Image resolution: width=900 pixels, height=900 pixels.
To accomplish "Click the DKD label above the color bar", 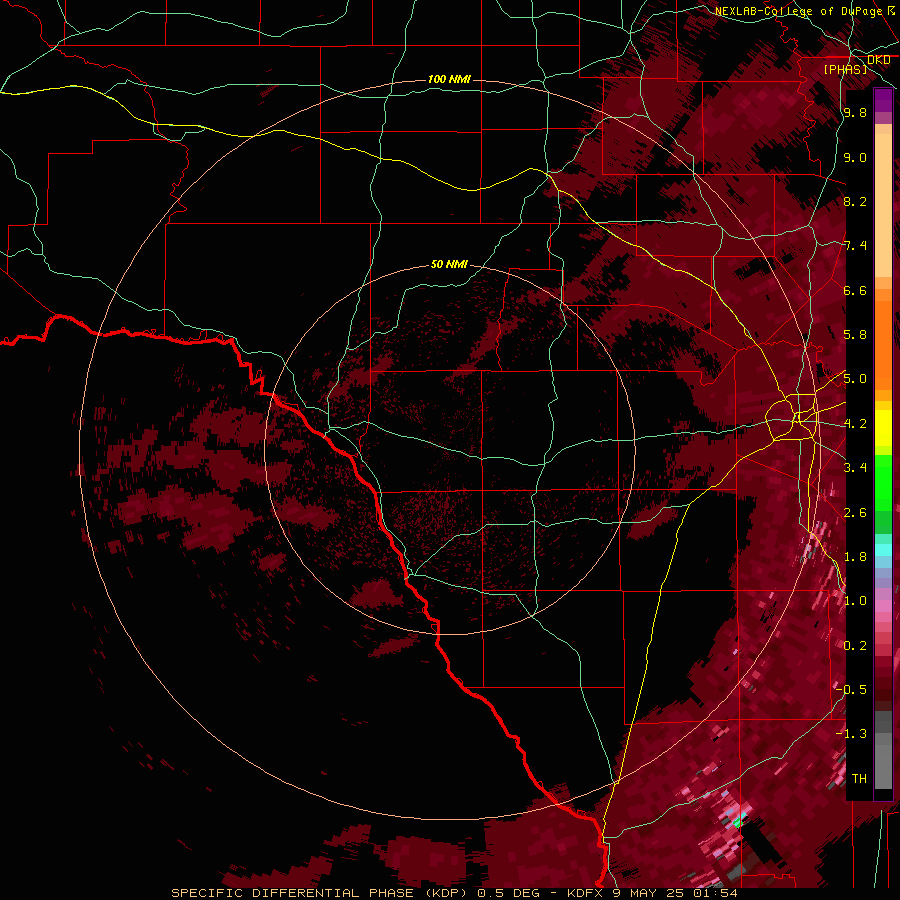I will (879, 60).
